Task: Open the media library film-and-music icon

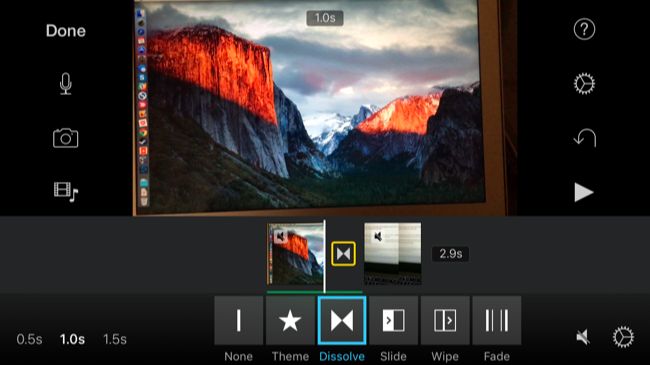Action: [65, 192]
